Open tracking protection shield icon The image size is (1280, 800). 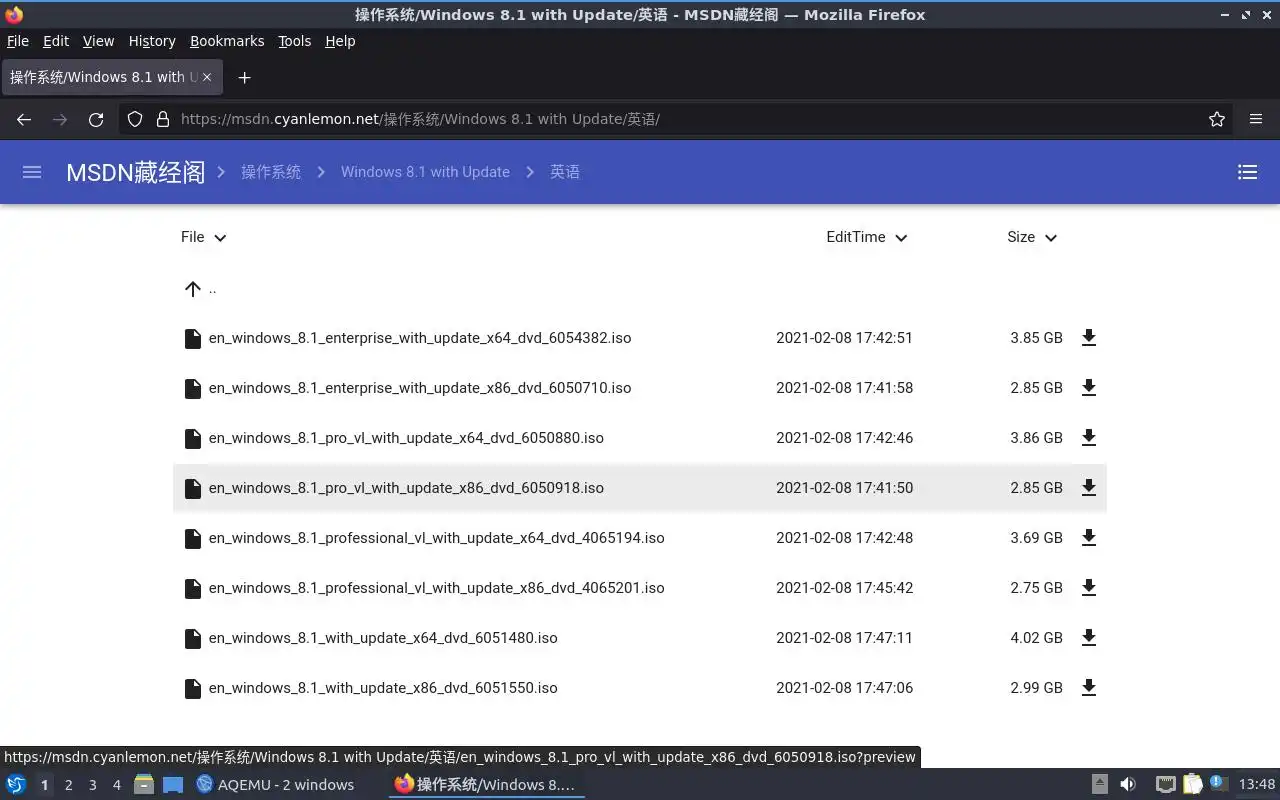tap(135, 119)
